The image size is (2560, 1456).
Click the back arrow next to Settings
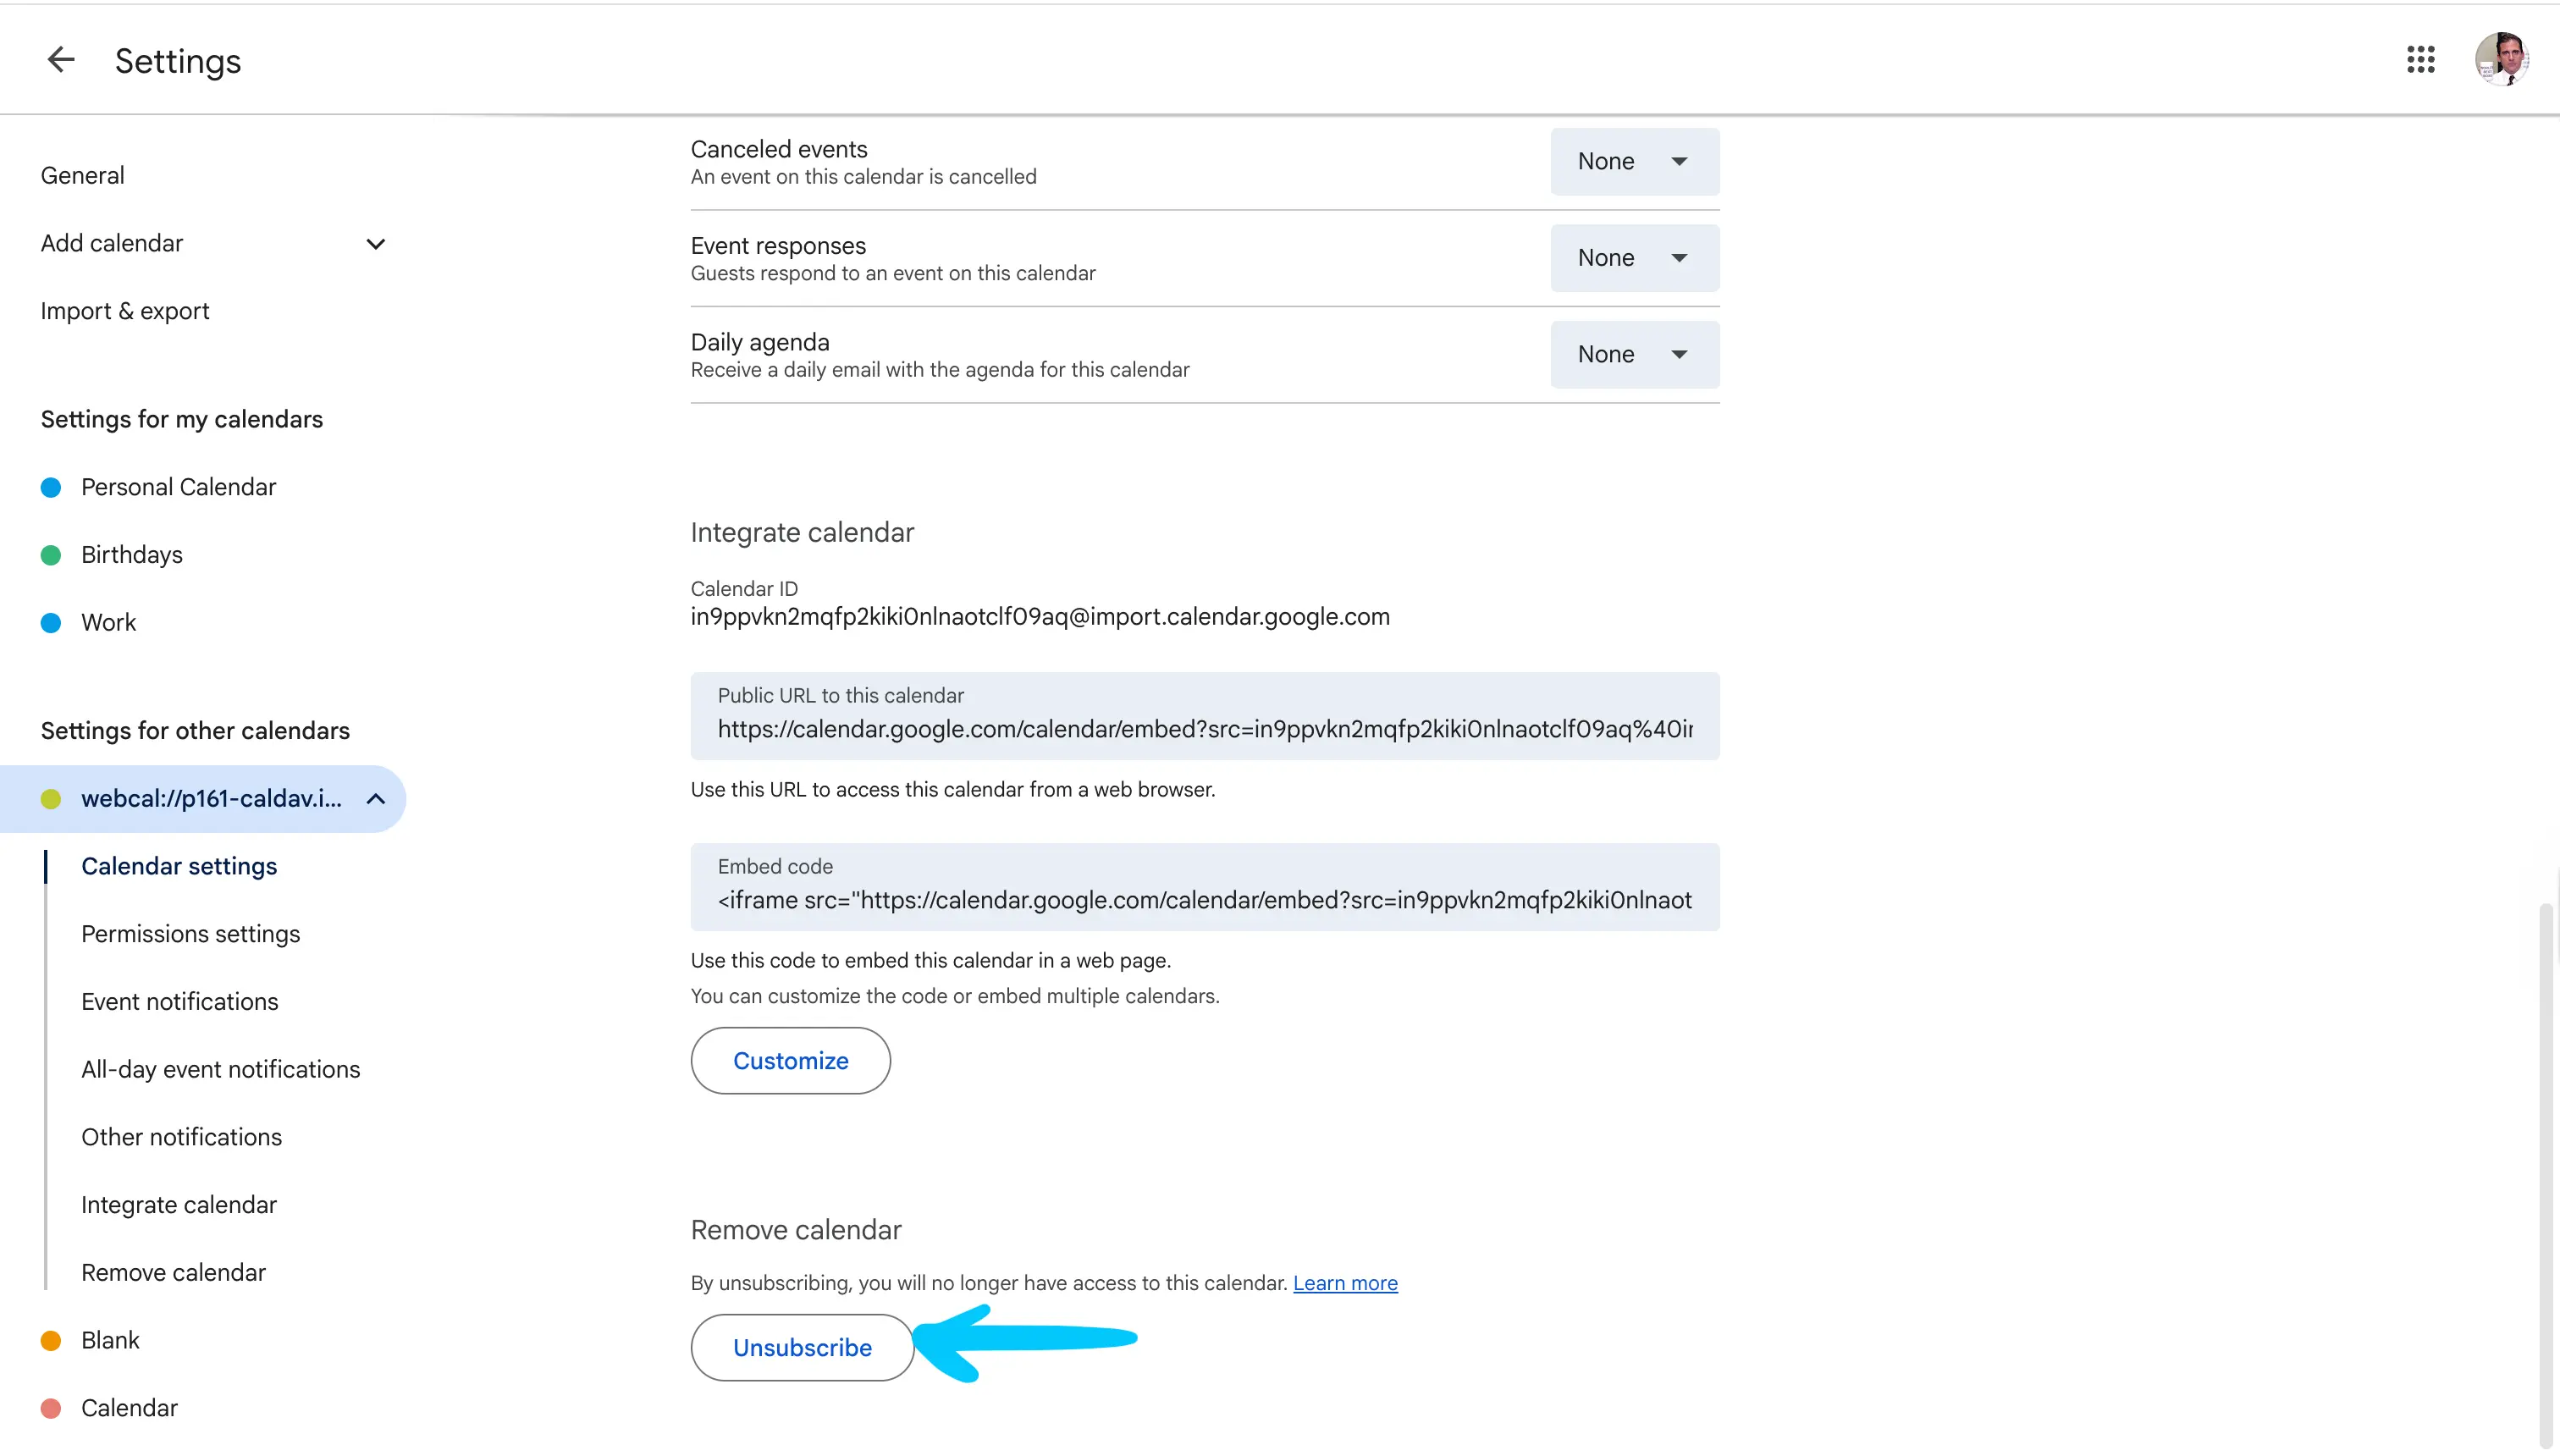click(x=61, y=60)
